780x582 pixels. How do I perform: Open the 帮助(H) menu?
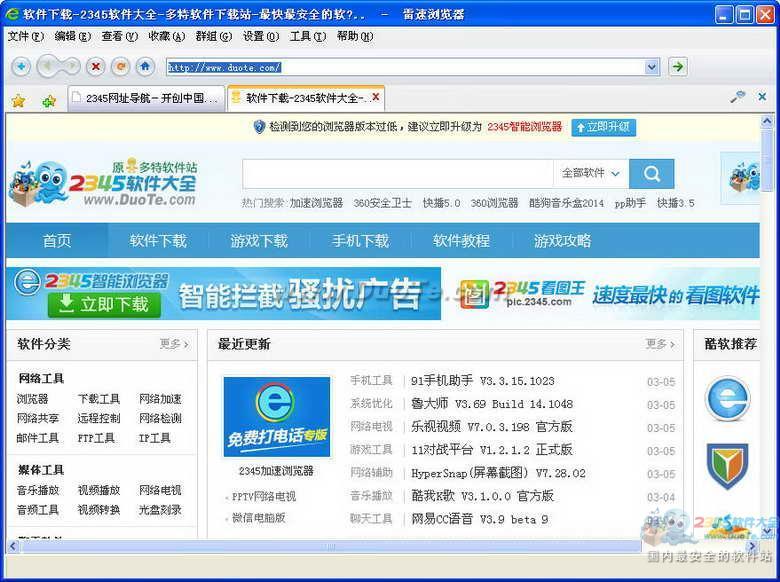(355, 36)
